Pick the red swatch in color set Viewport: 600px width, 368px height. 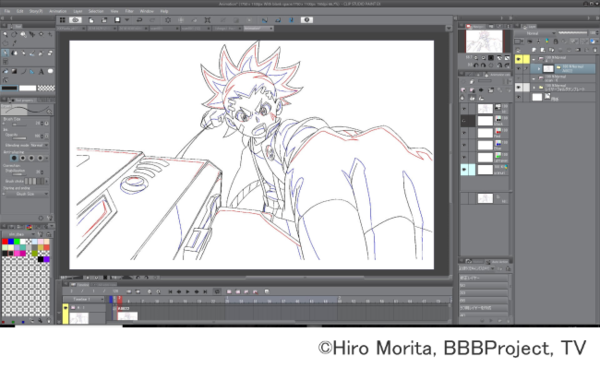pos(5,241)
